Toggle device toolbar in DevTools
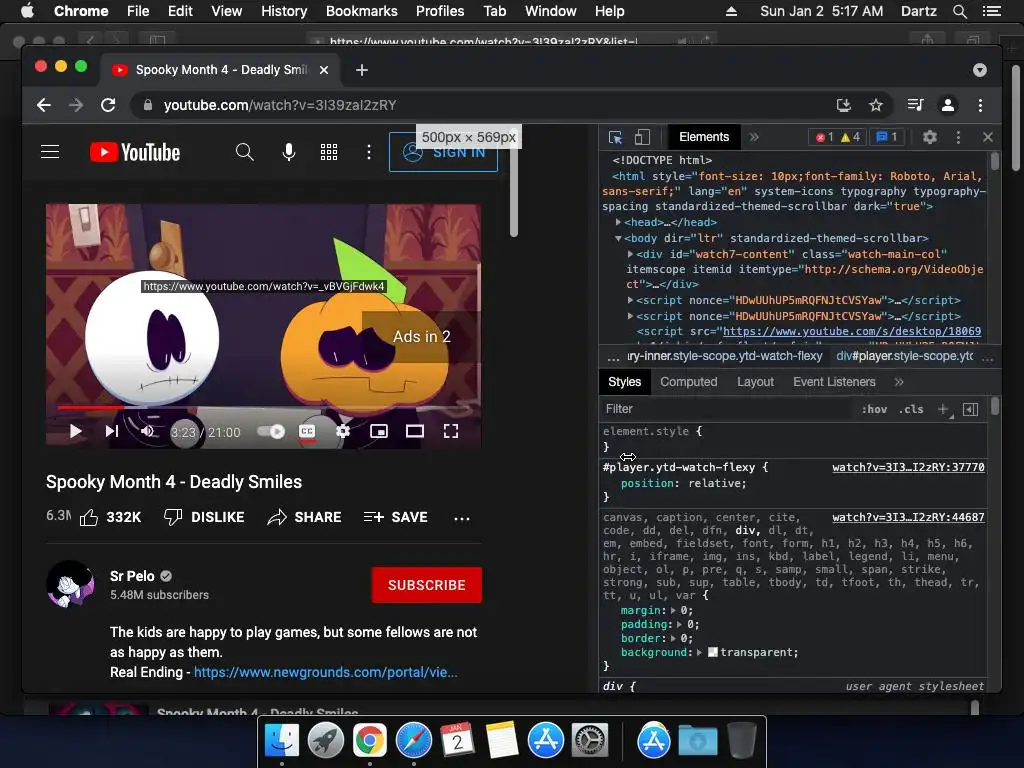 (643, 137)
